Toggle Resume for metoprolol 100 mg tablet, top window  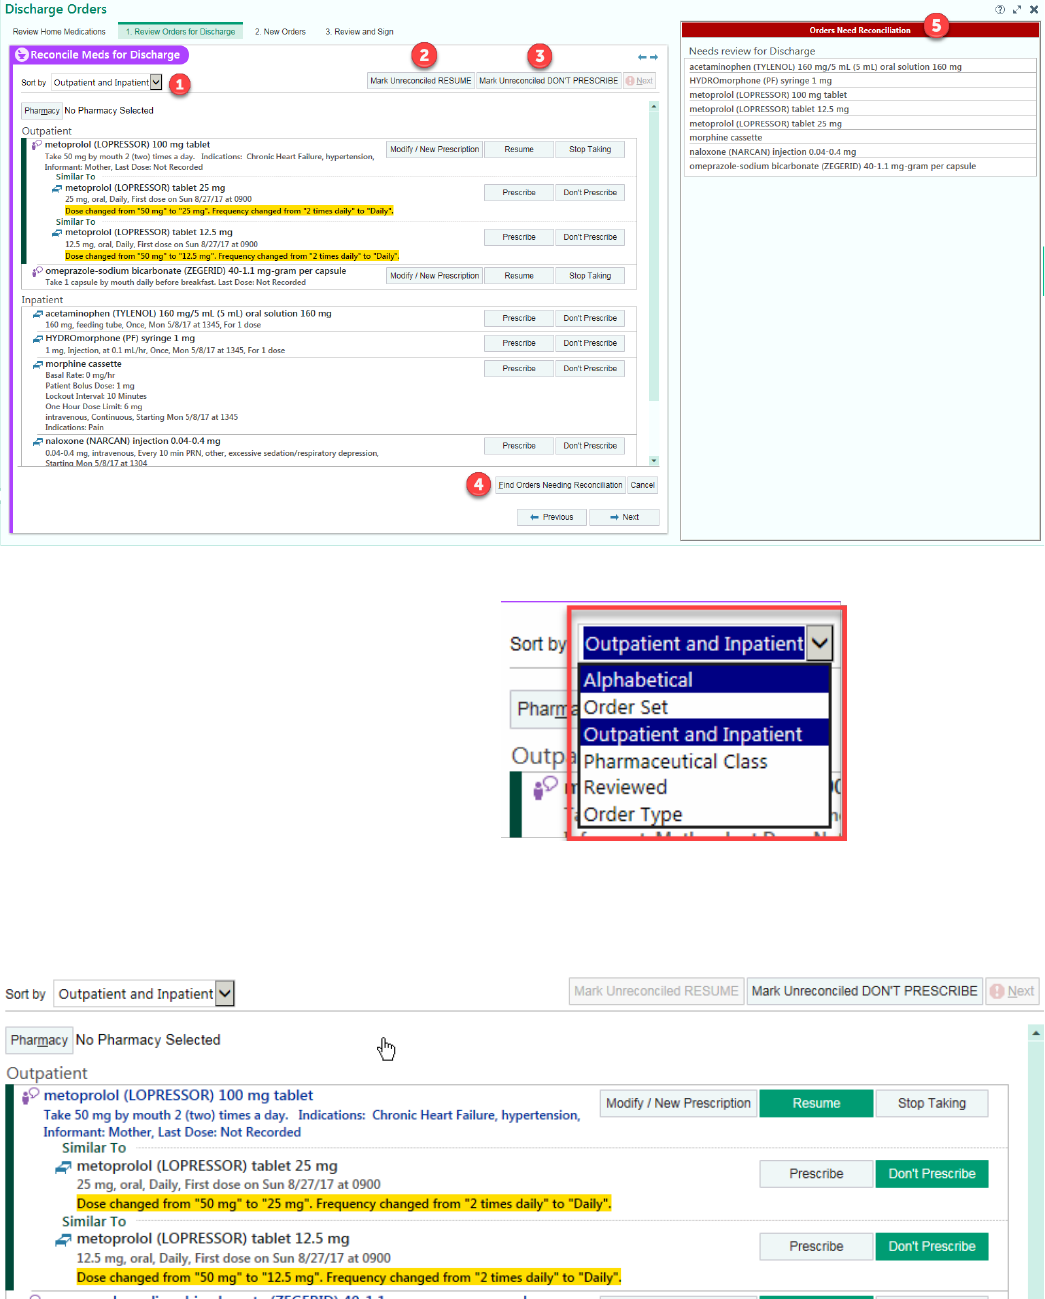(519, 149)
